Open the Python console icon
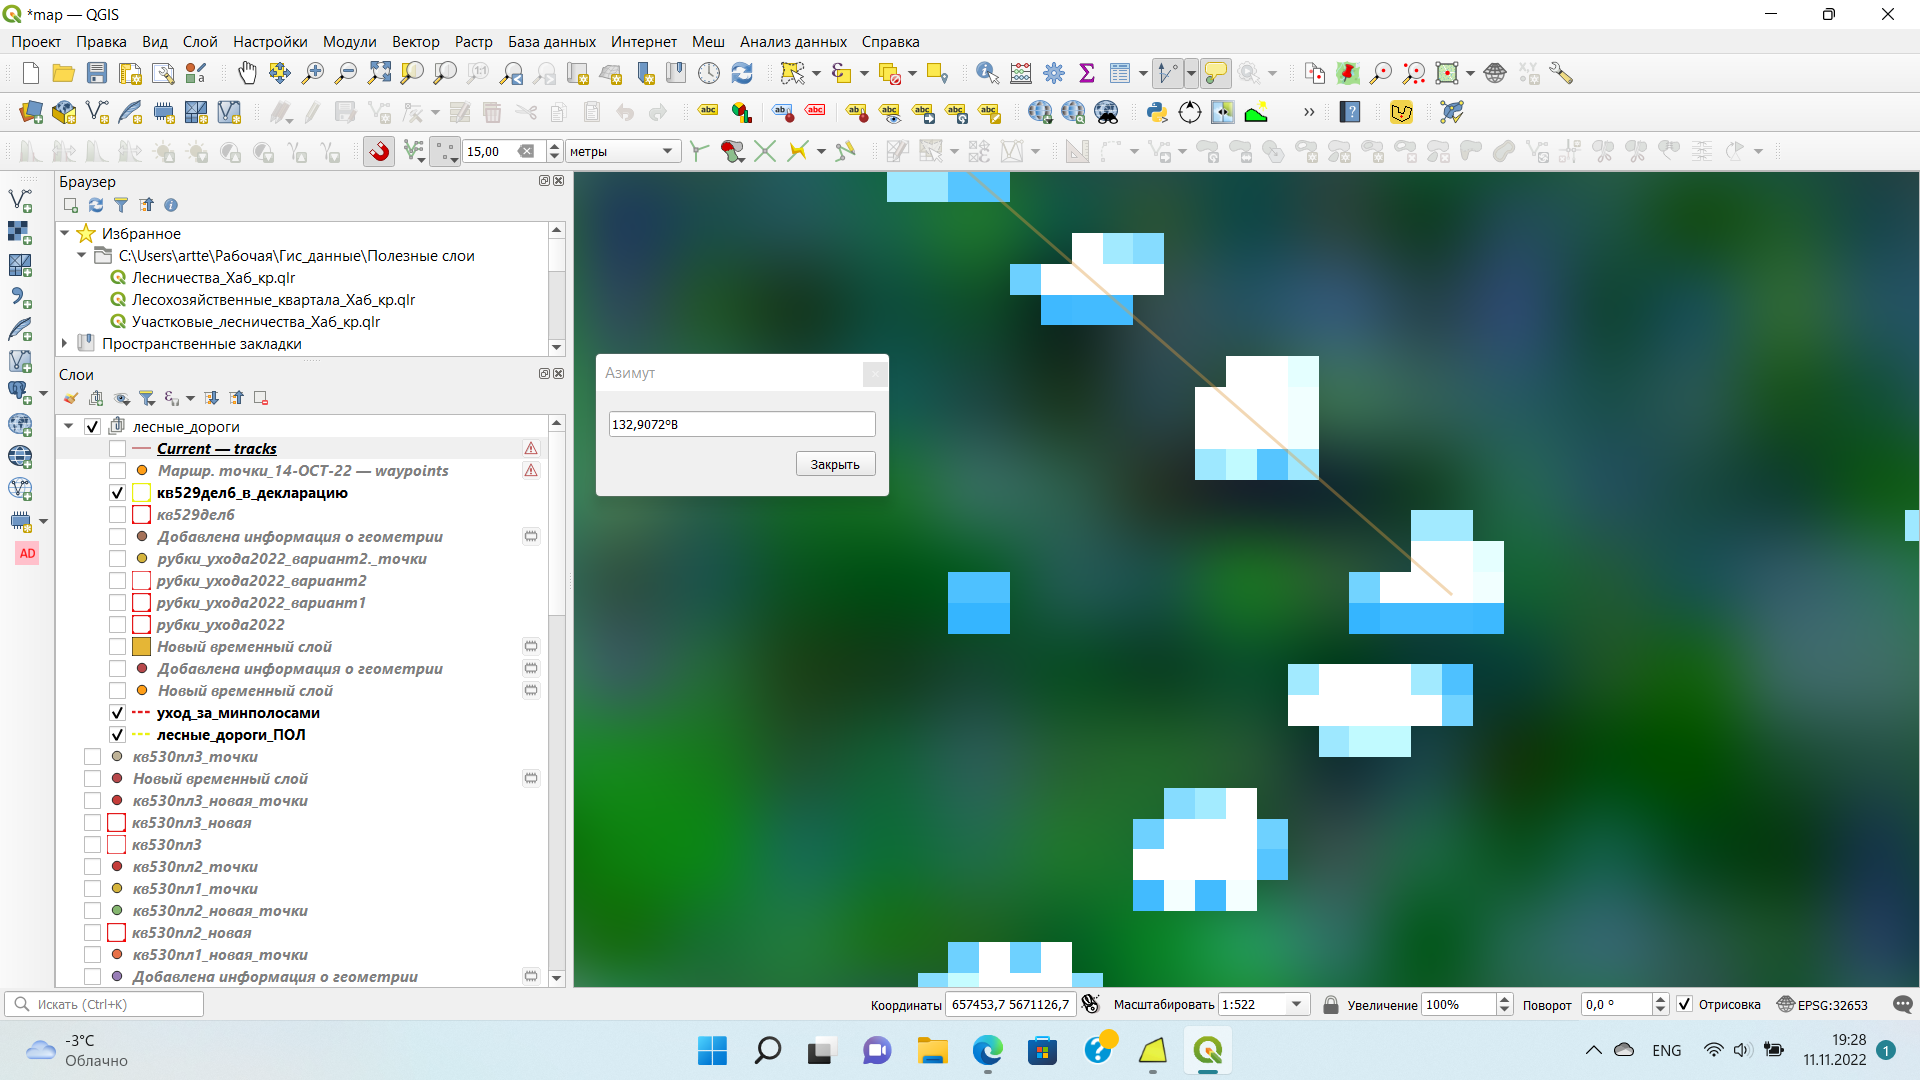 (x=1157, y=112)
